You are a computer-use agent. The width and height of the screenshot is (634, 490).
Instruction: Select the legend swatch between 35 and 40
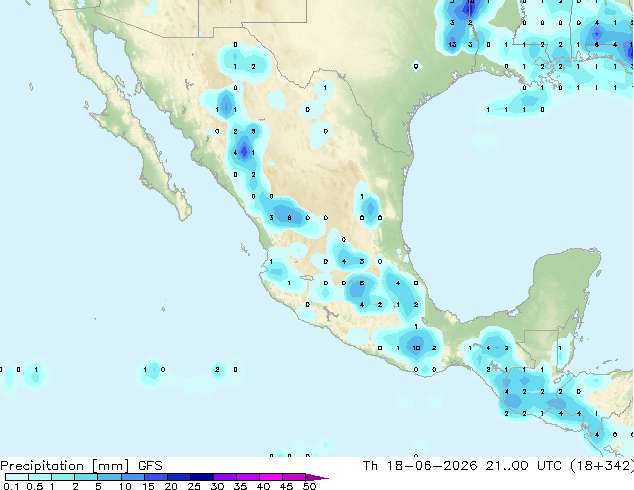coord(247,477)
